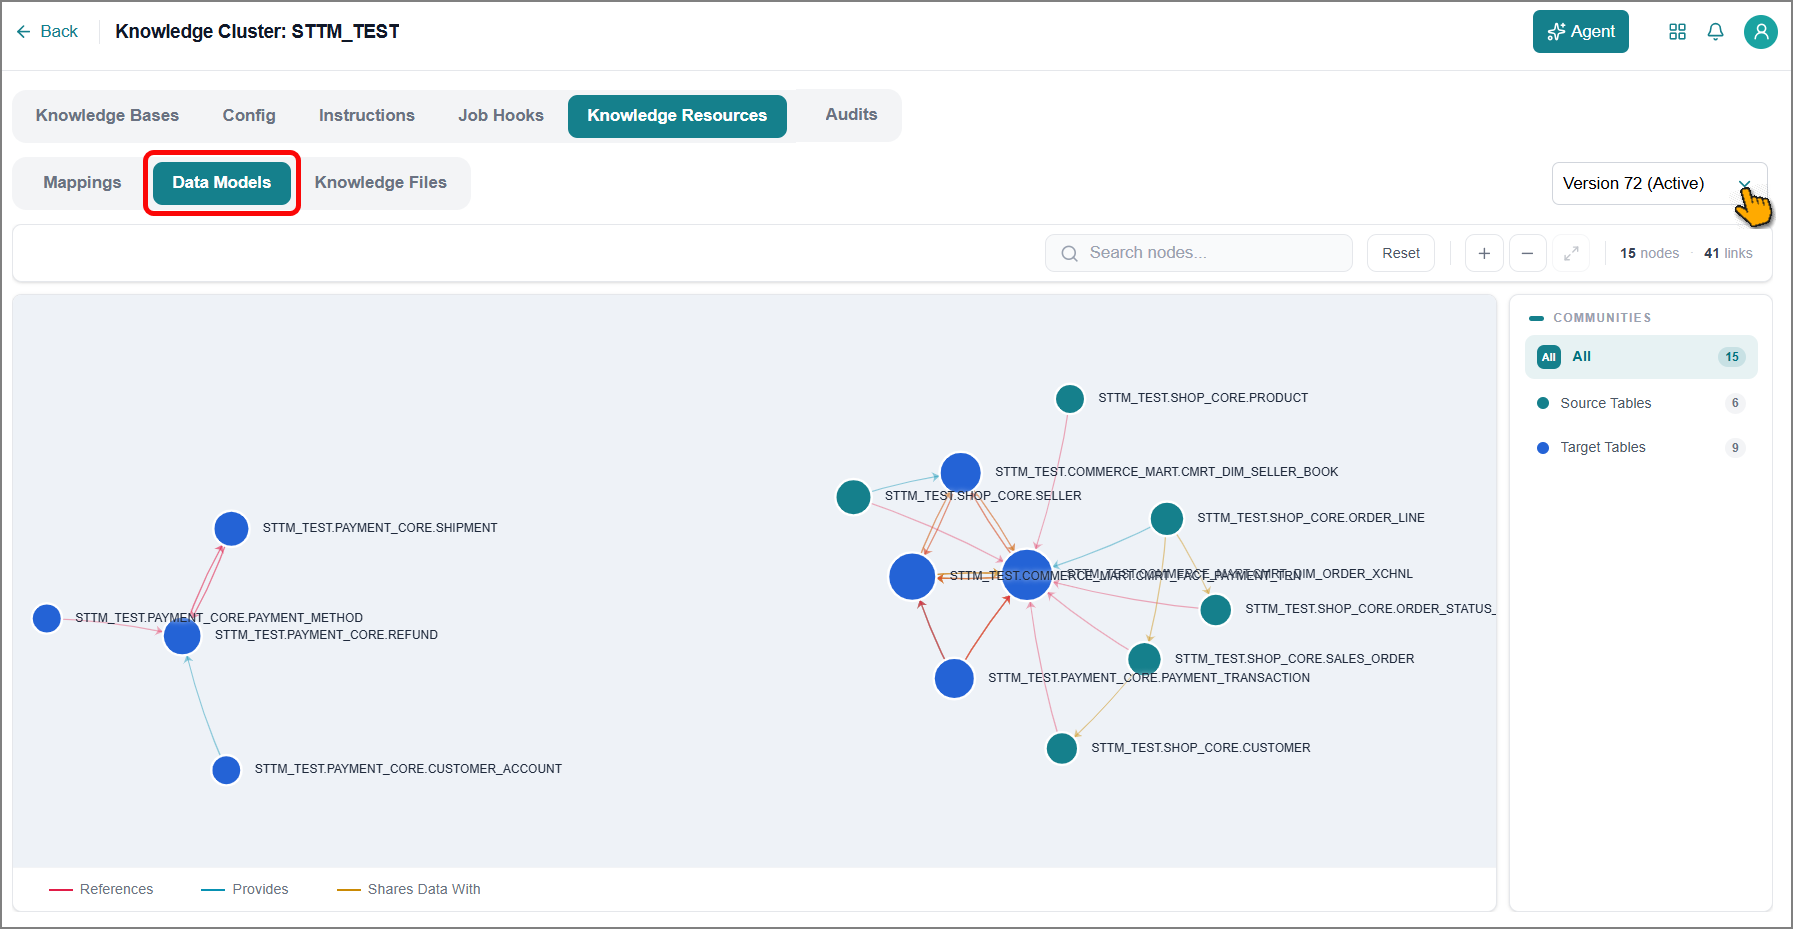Click the Provides legend entry
This screenshot has width=1793, height=929.
click(245, 890)
